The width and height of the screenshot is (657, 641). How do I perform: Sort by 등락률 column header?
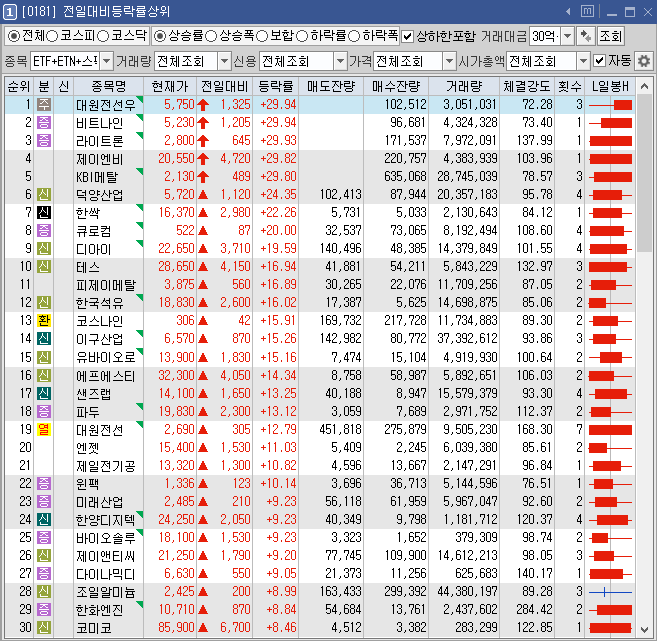coord(276,86)
